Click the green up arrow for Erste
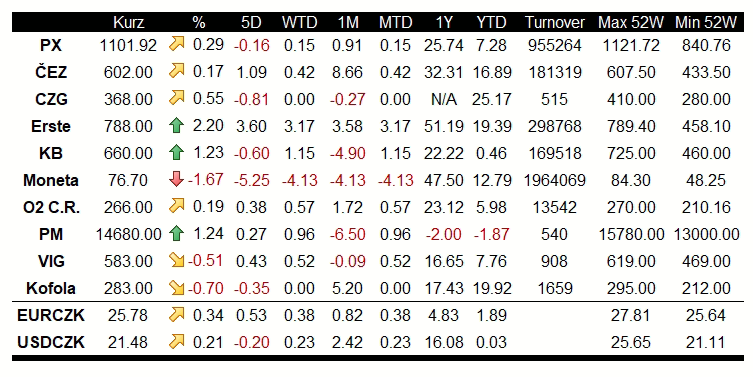Screen dimensions: 753x377 pyautogui.click(x=177, y=125)
